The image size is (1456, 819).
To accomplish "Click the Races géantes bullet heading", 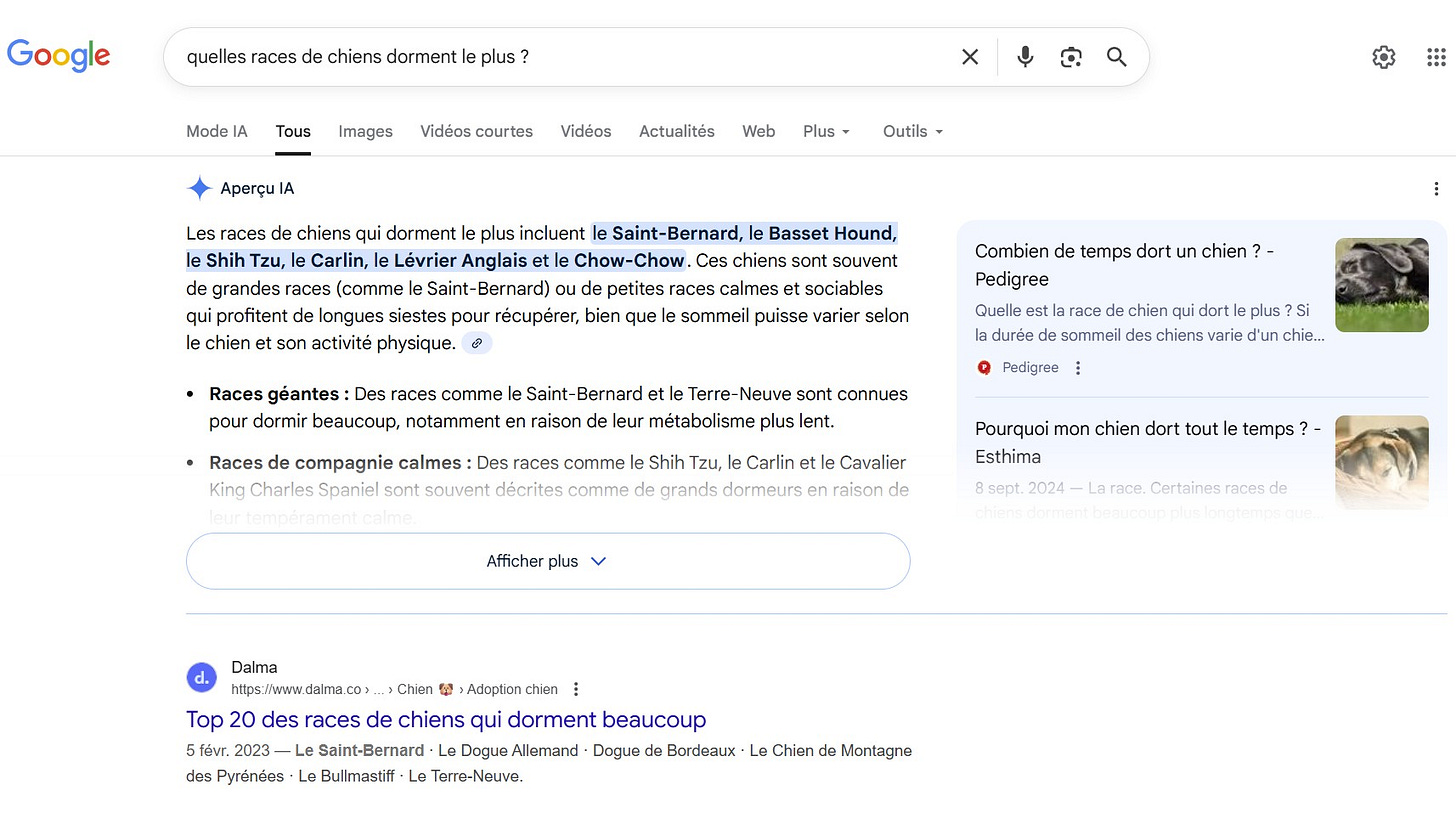I will tap(279, 394).
